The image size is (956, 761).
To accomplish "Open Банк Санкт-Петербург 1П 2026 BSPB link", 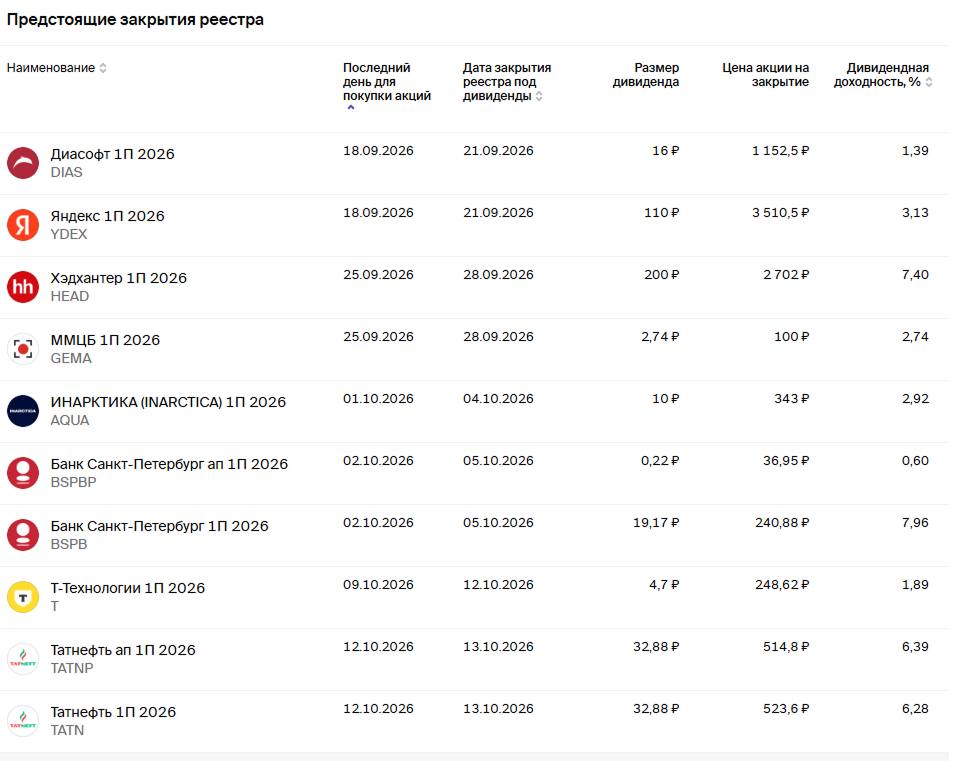I will (159, 526).
